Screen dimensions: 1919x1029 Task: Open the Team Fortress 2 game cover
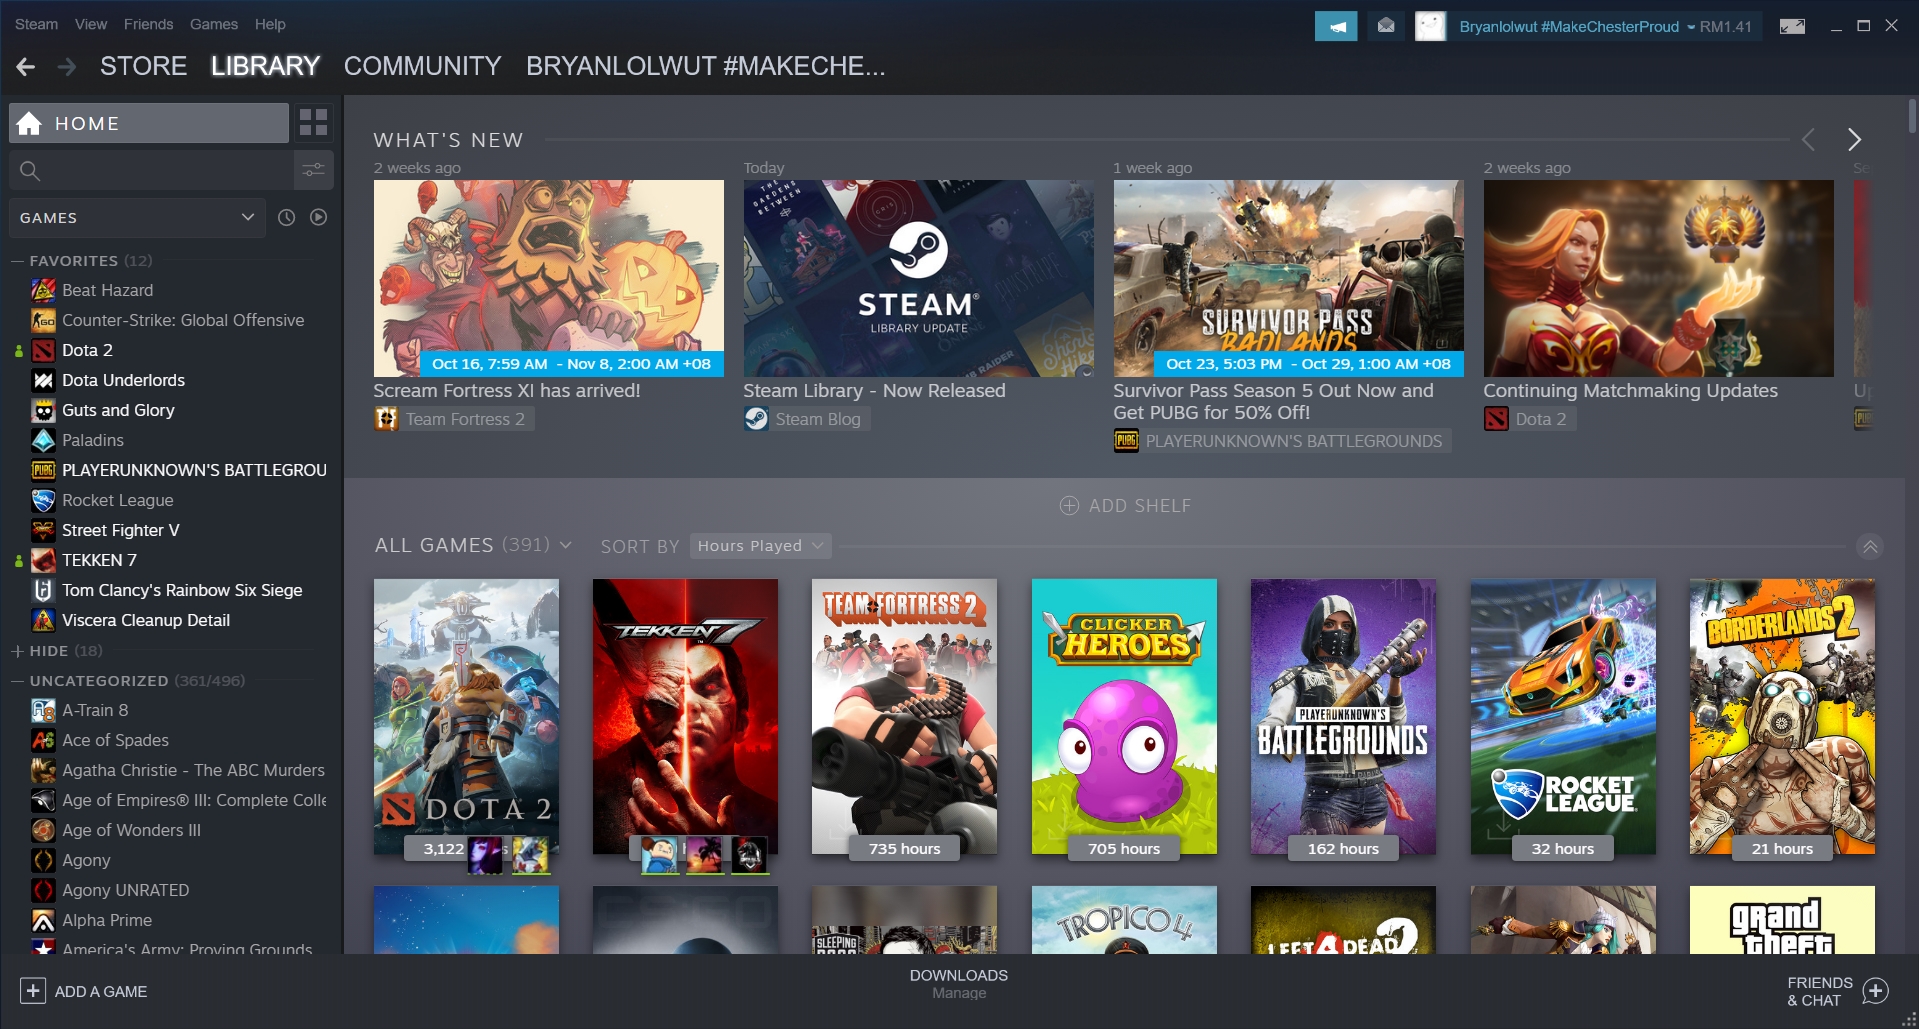(x=904, y=715)
